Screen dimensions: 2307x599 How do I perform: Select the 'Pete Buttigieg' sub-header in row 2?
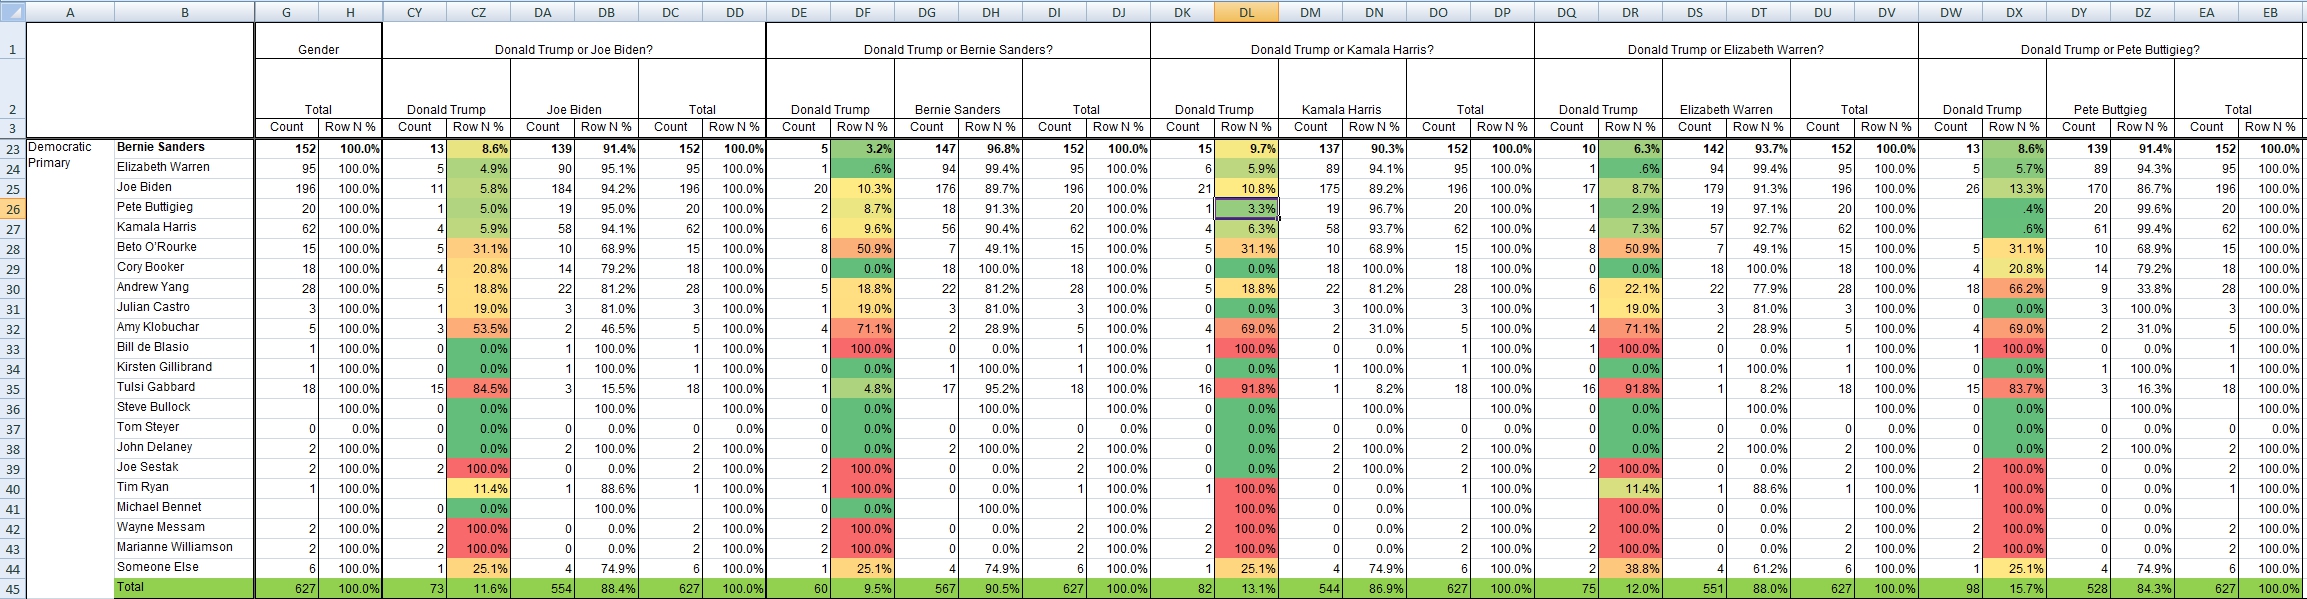2110,89
